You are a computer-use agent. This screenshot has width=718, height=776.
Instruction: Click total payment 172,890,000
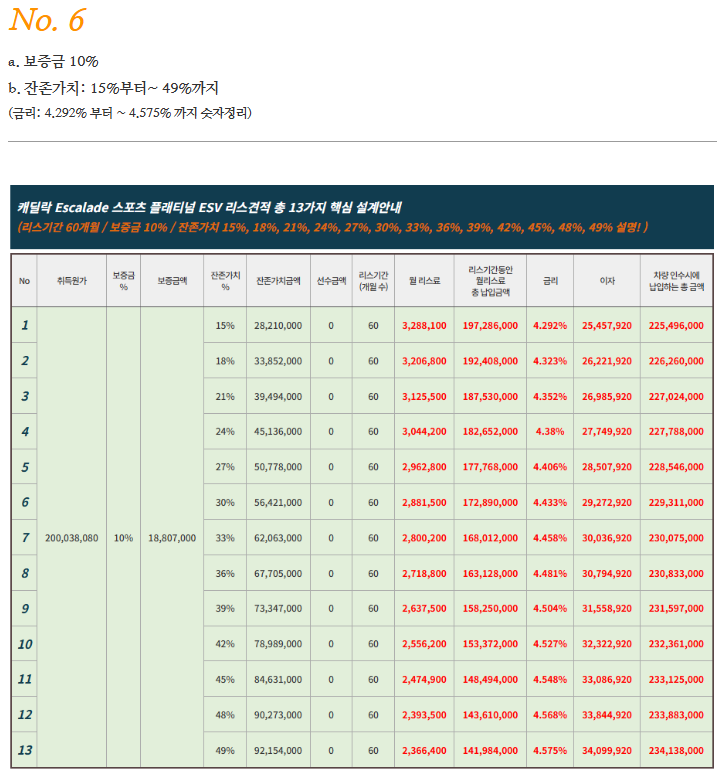click(x=490, y=502)
